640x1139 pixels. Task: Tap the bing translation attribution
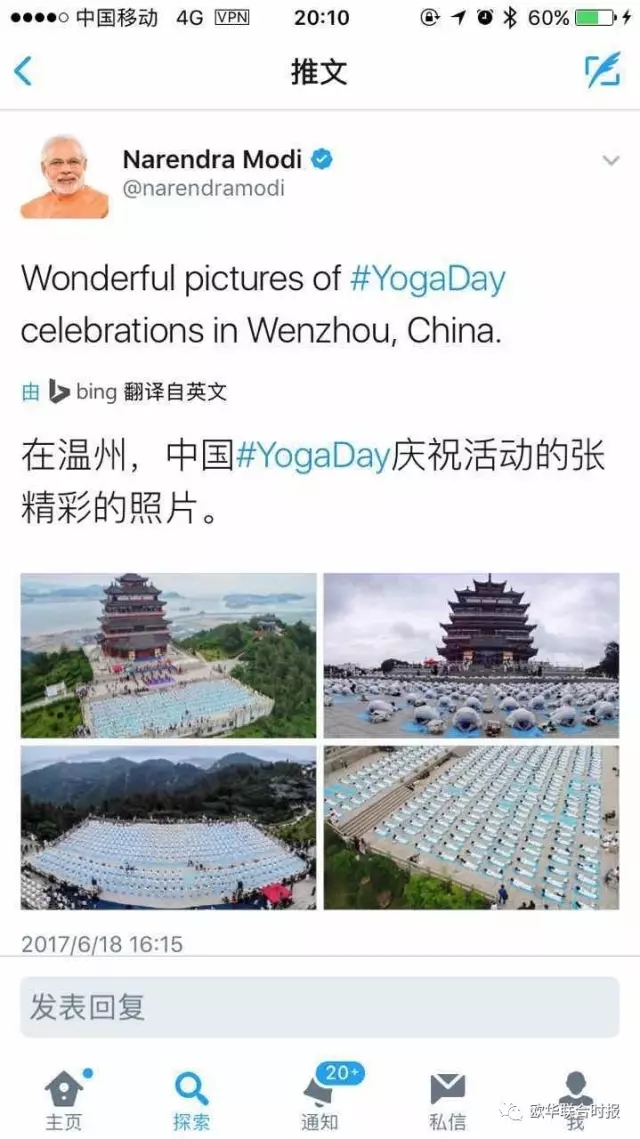tap(123, 392)
